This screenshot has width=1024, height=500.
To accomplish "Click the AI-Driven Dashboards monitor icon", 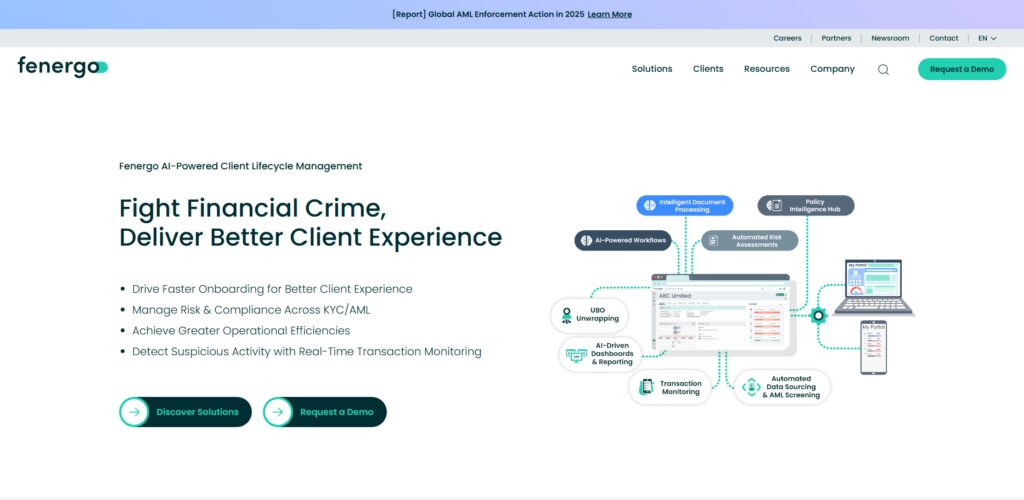I will (576, 354).
